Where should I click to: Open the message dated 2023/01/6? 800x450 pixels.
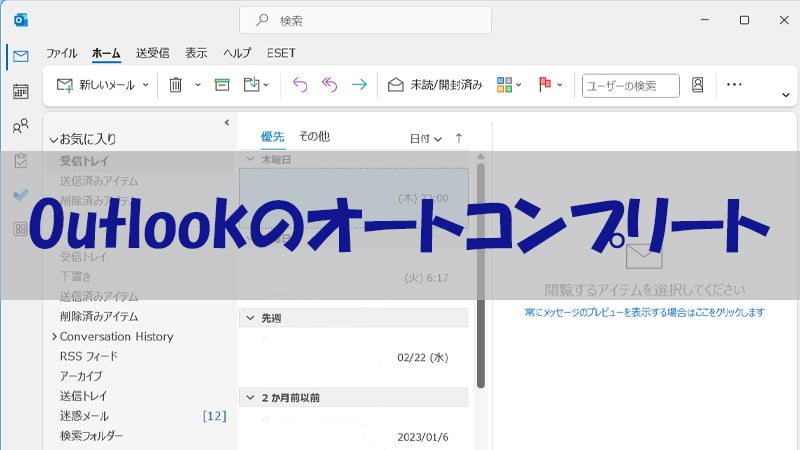tap(354, 429)
